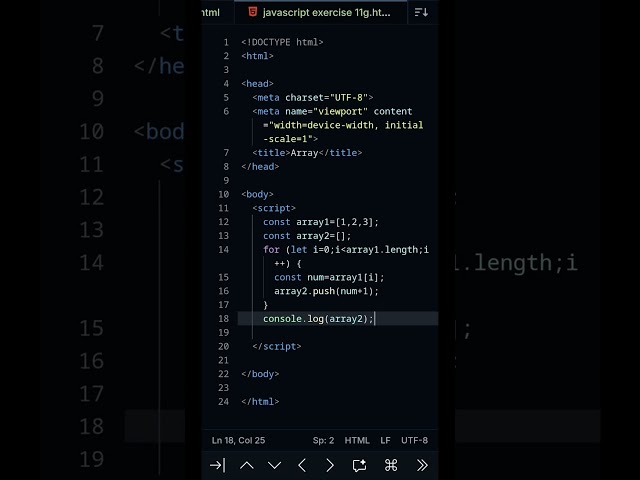Click the opening <body> tag
Screen dimensions: 640x480
257,194
